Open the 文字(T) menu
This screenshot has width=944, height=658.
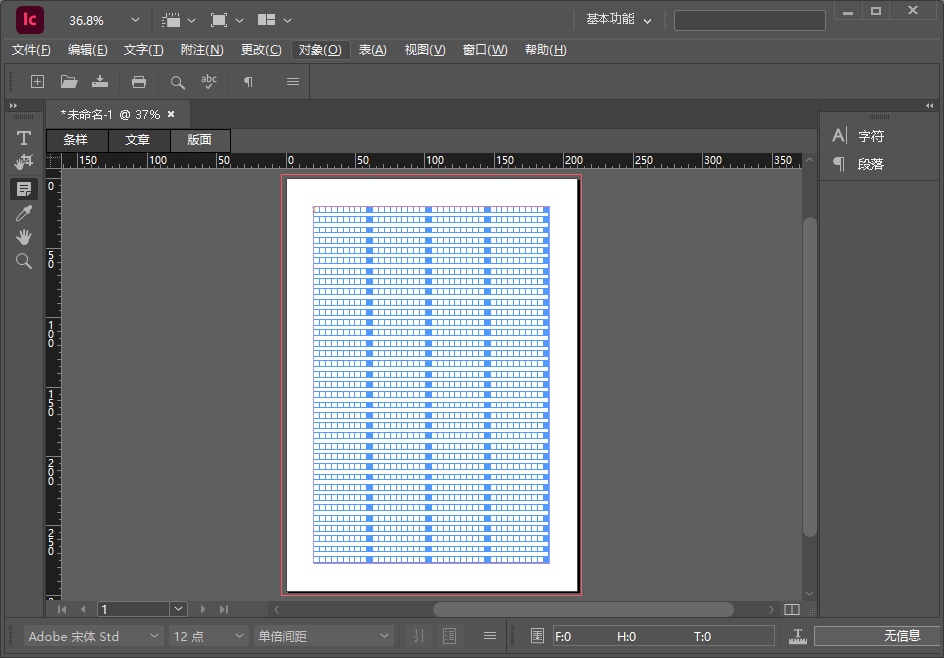coord(143,50)
